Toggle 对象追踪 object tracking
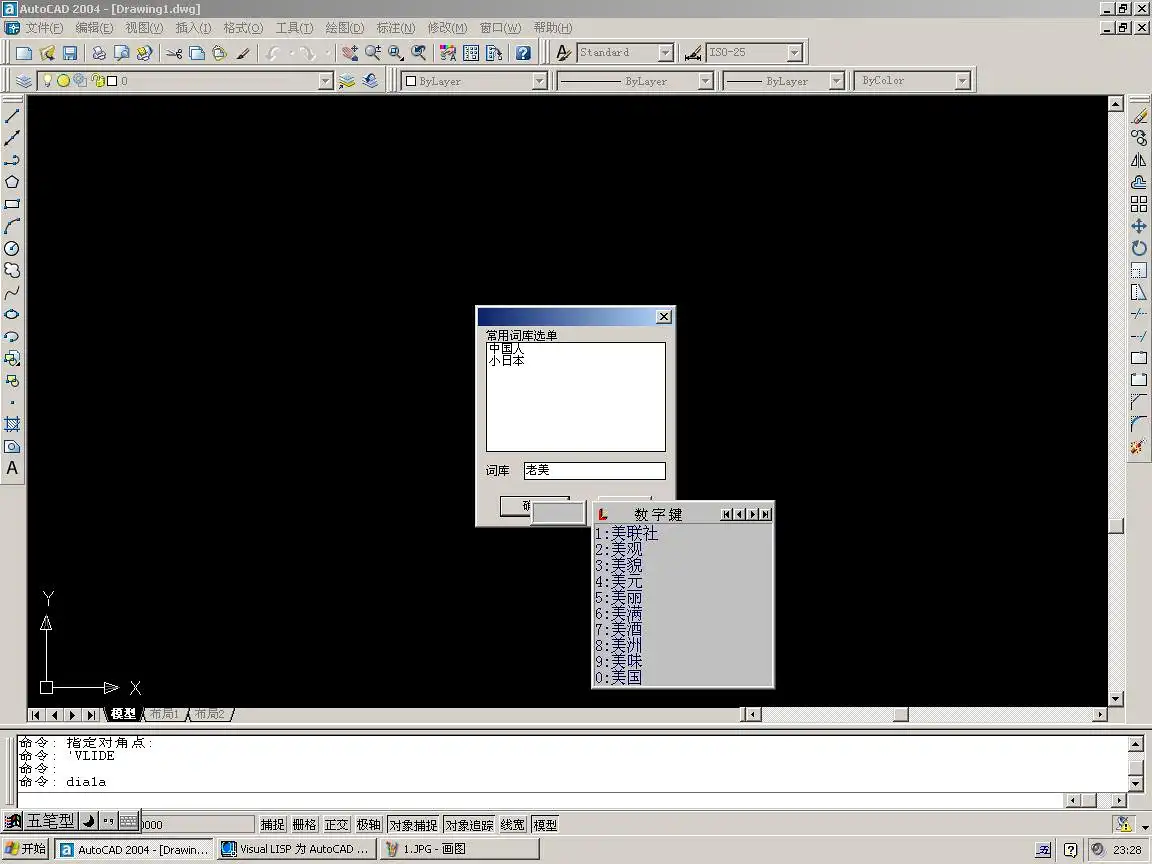This screenshot has width=1152, height=864. [469, 825]
